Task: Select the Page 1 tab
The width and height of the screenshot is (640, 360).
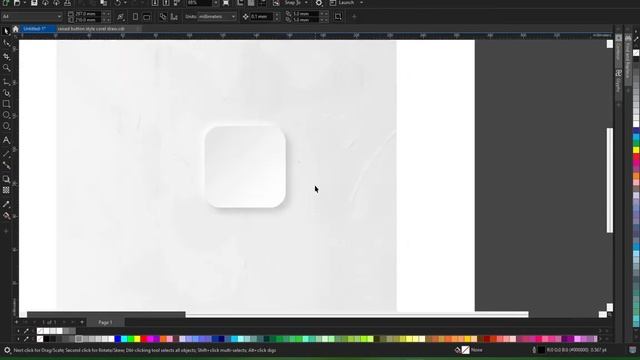Action: pyautogui.click(x=105, y=322)
